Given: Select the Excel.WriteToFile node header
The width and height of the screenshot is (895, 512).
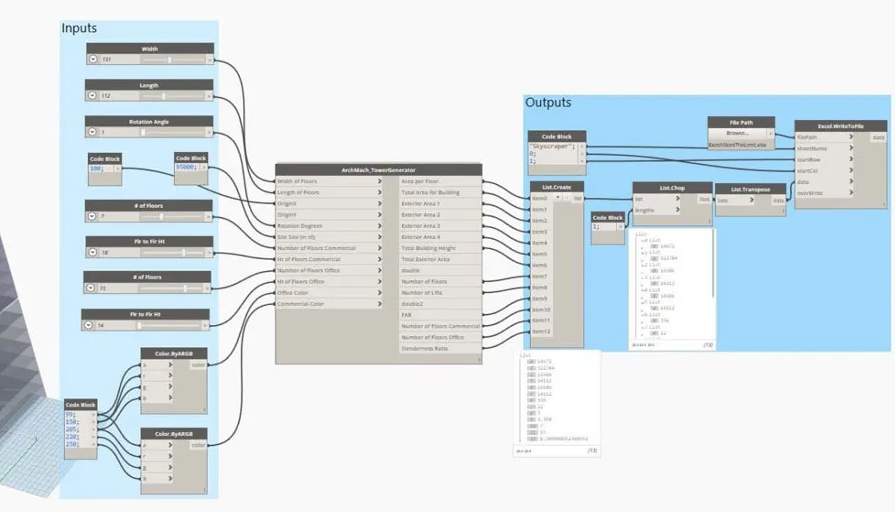Looking at the screenshot, I should [x=840, y=126].
